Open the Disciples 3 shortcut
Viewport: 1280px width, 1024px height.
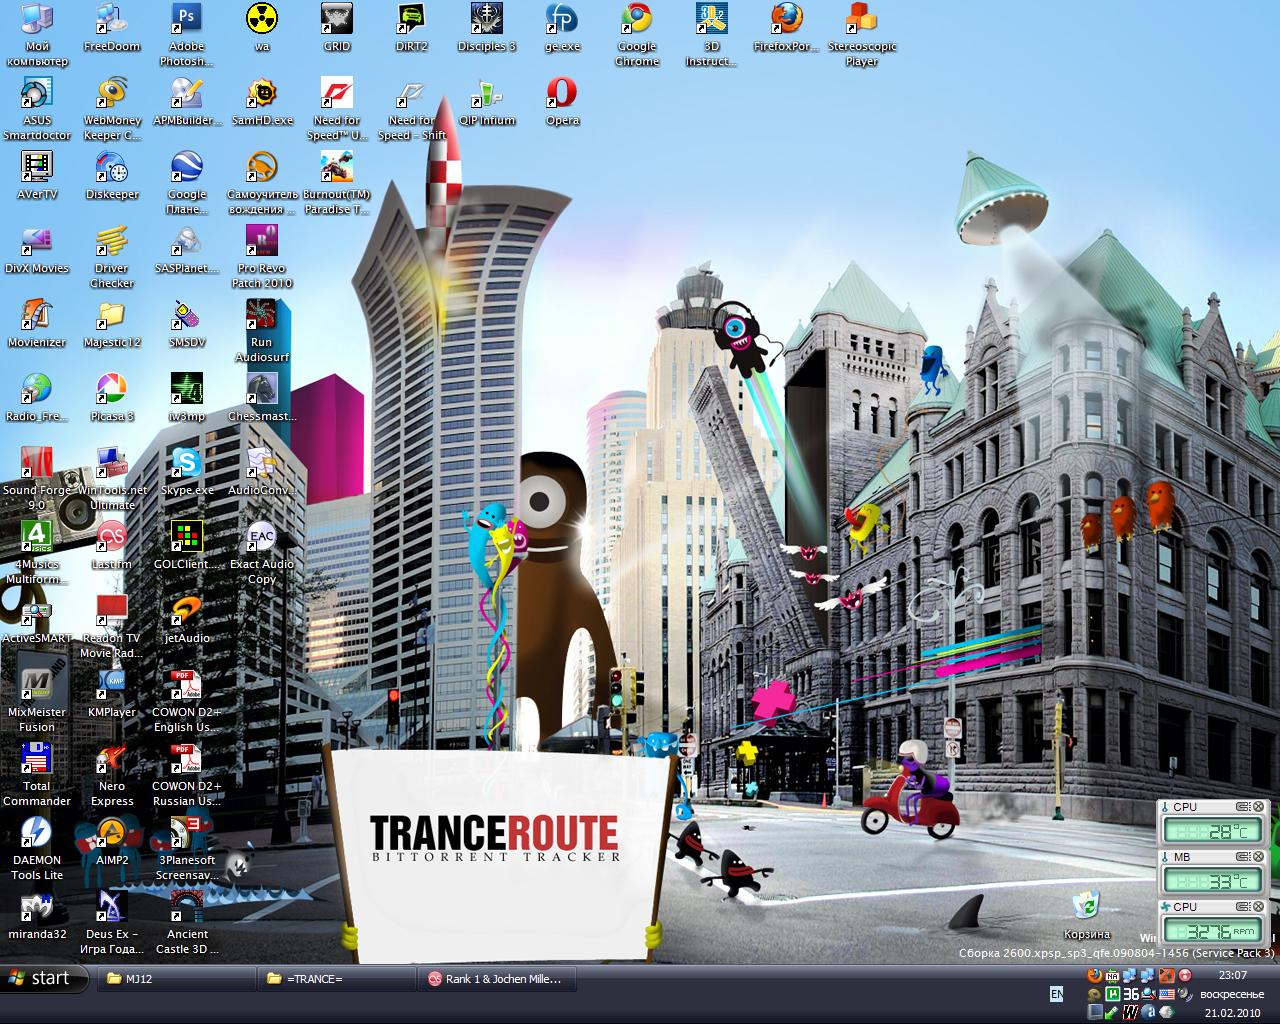[x=487, y=28]
